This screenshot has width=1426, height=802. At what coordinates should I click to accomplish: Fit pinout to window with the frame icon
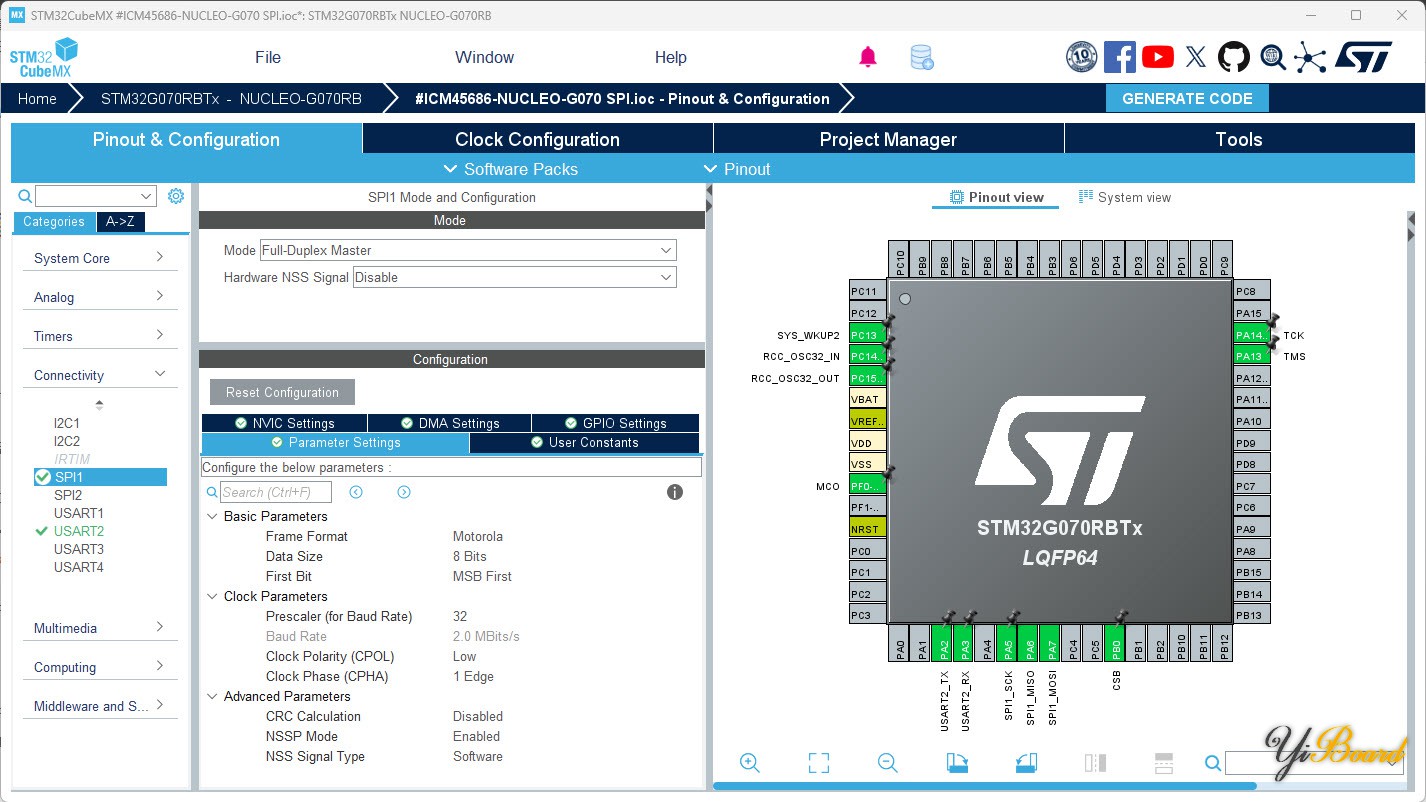(x=819, y=763)
